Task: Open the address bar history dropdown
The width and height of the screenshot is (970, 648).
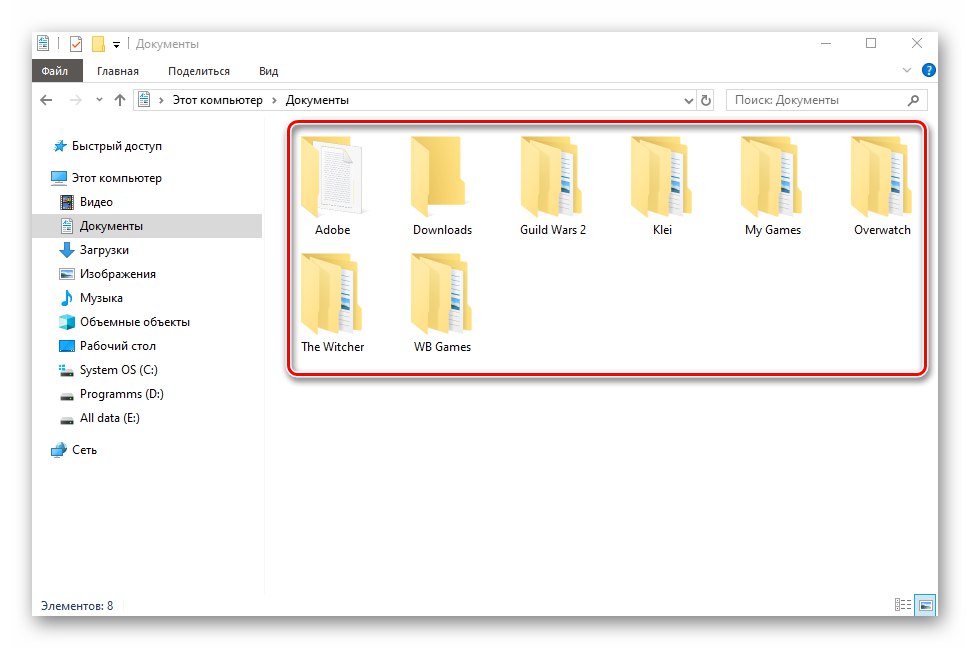Action: (688, 99)
